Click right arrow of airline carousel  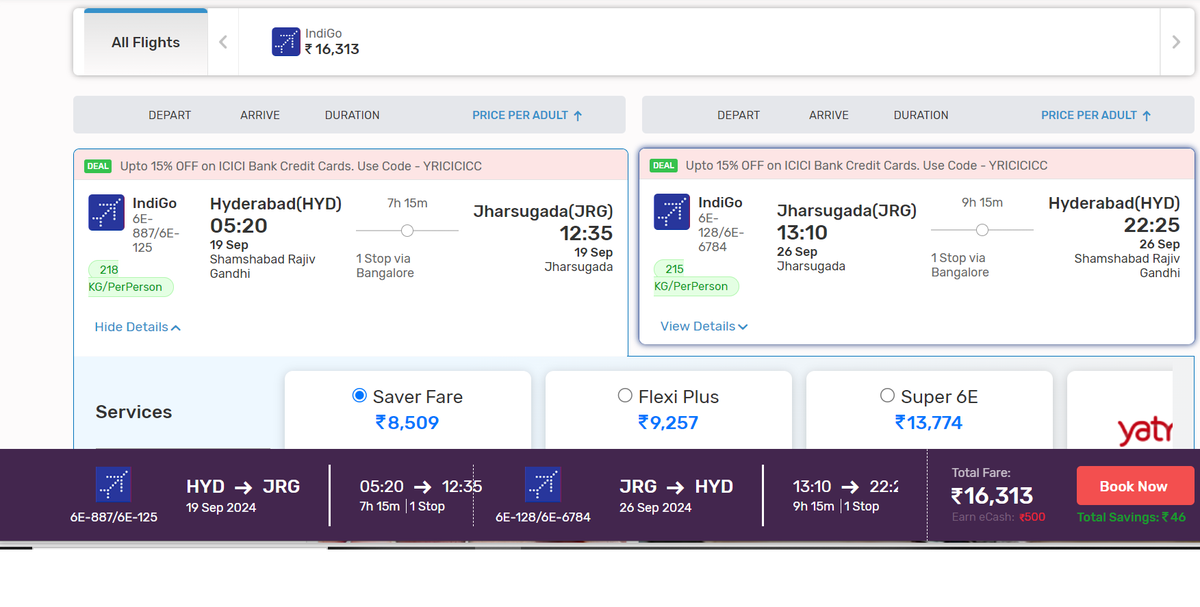1176,42
